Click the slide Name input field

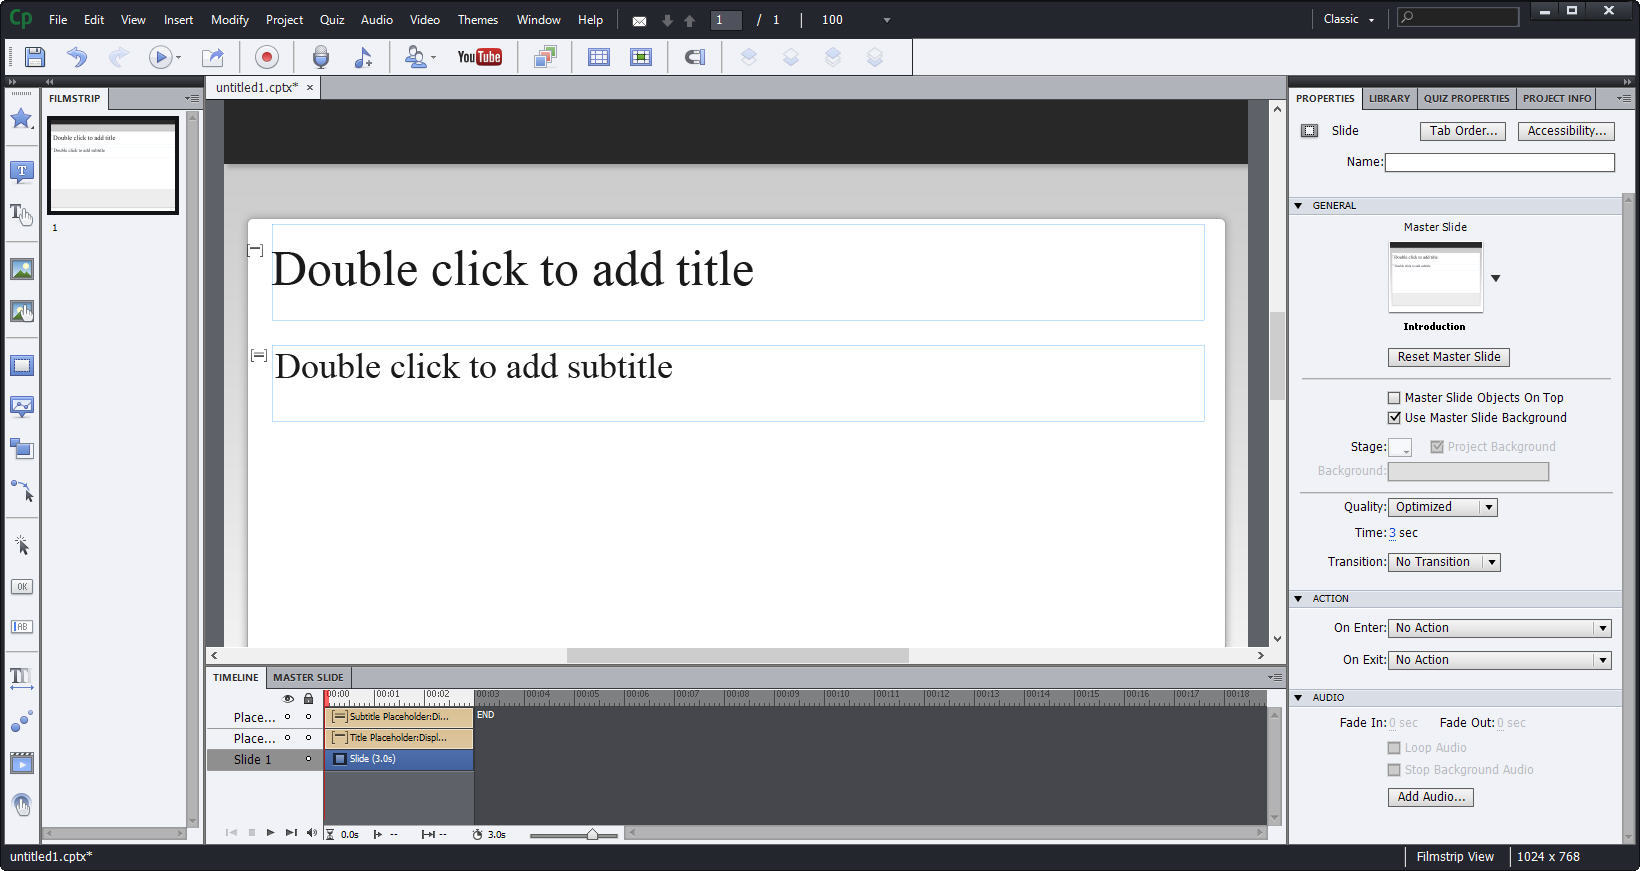pyautogui.click(x=1499, y=162)
